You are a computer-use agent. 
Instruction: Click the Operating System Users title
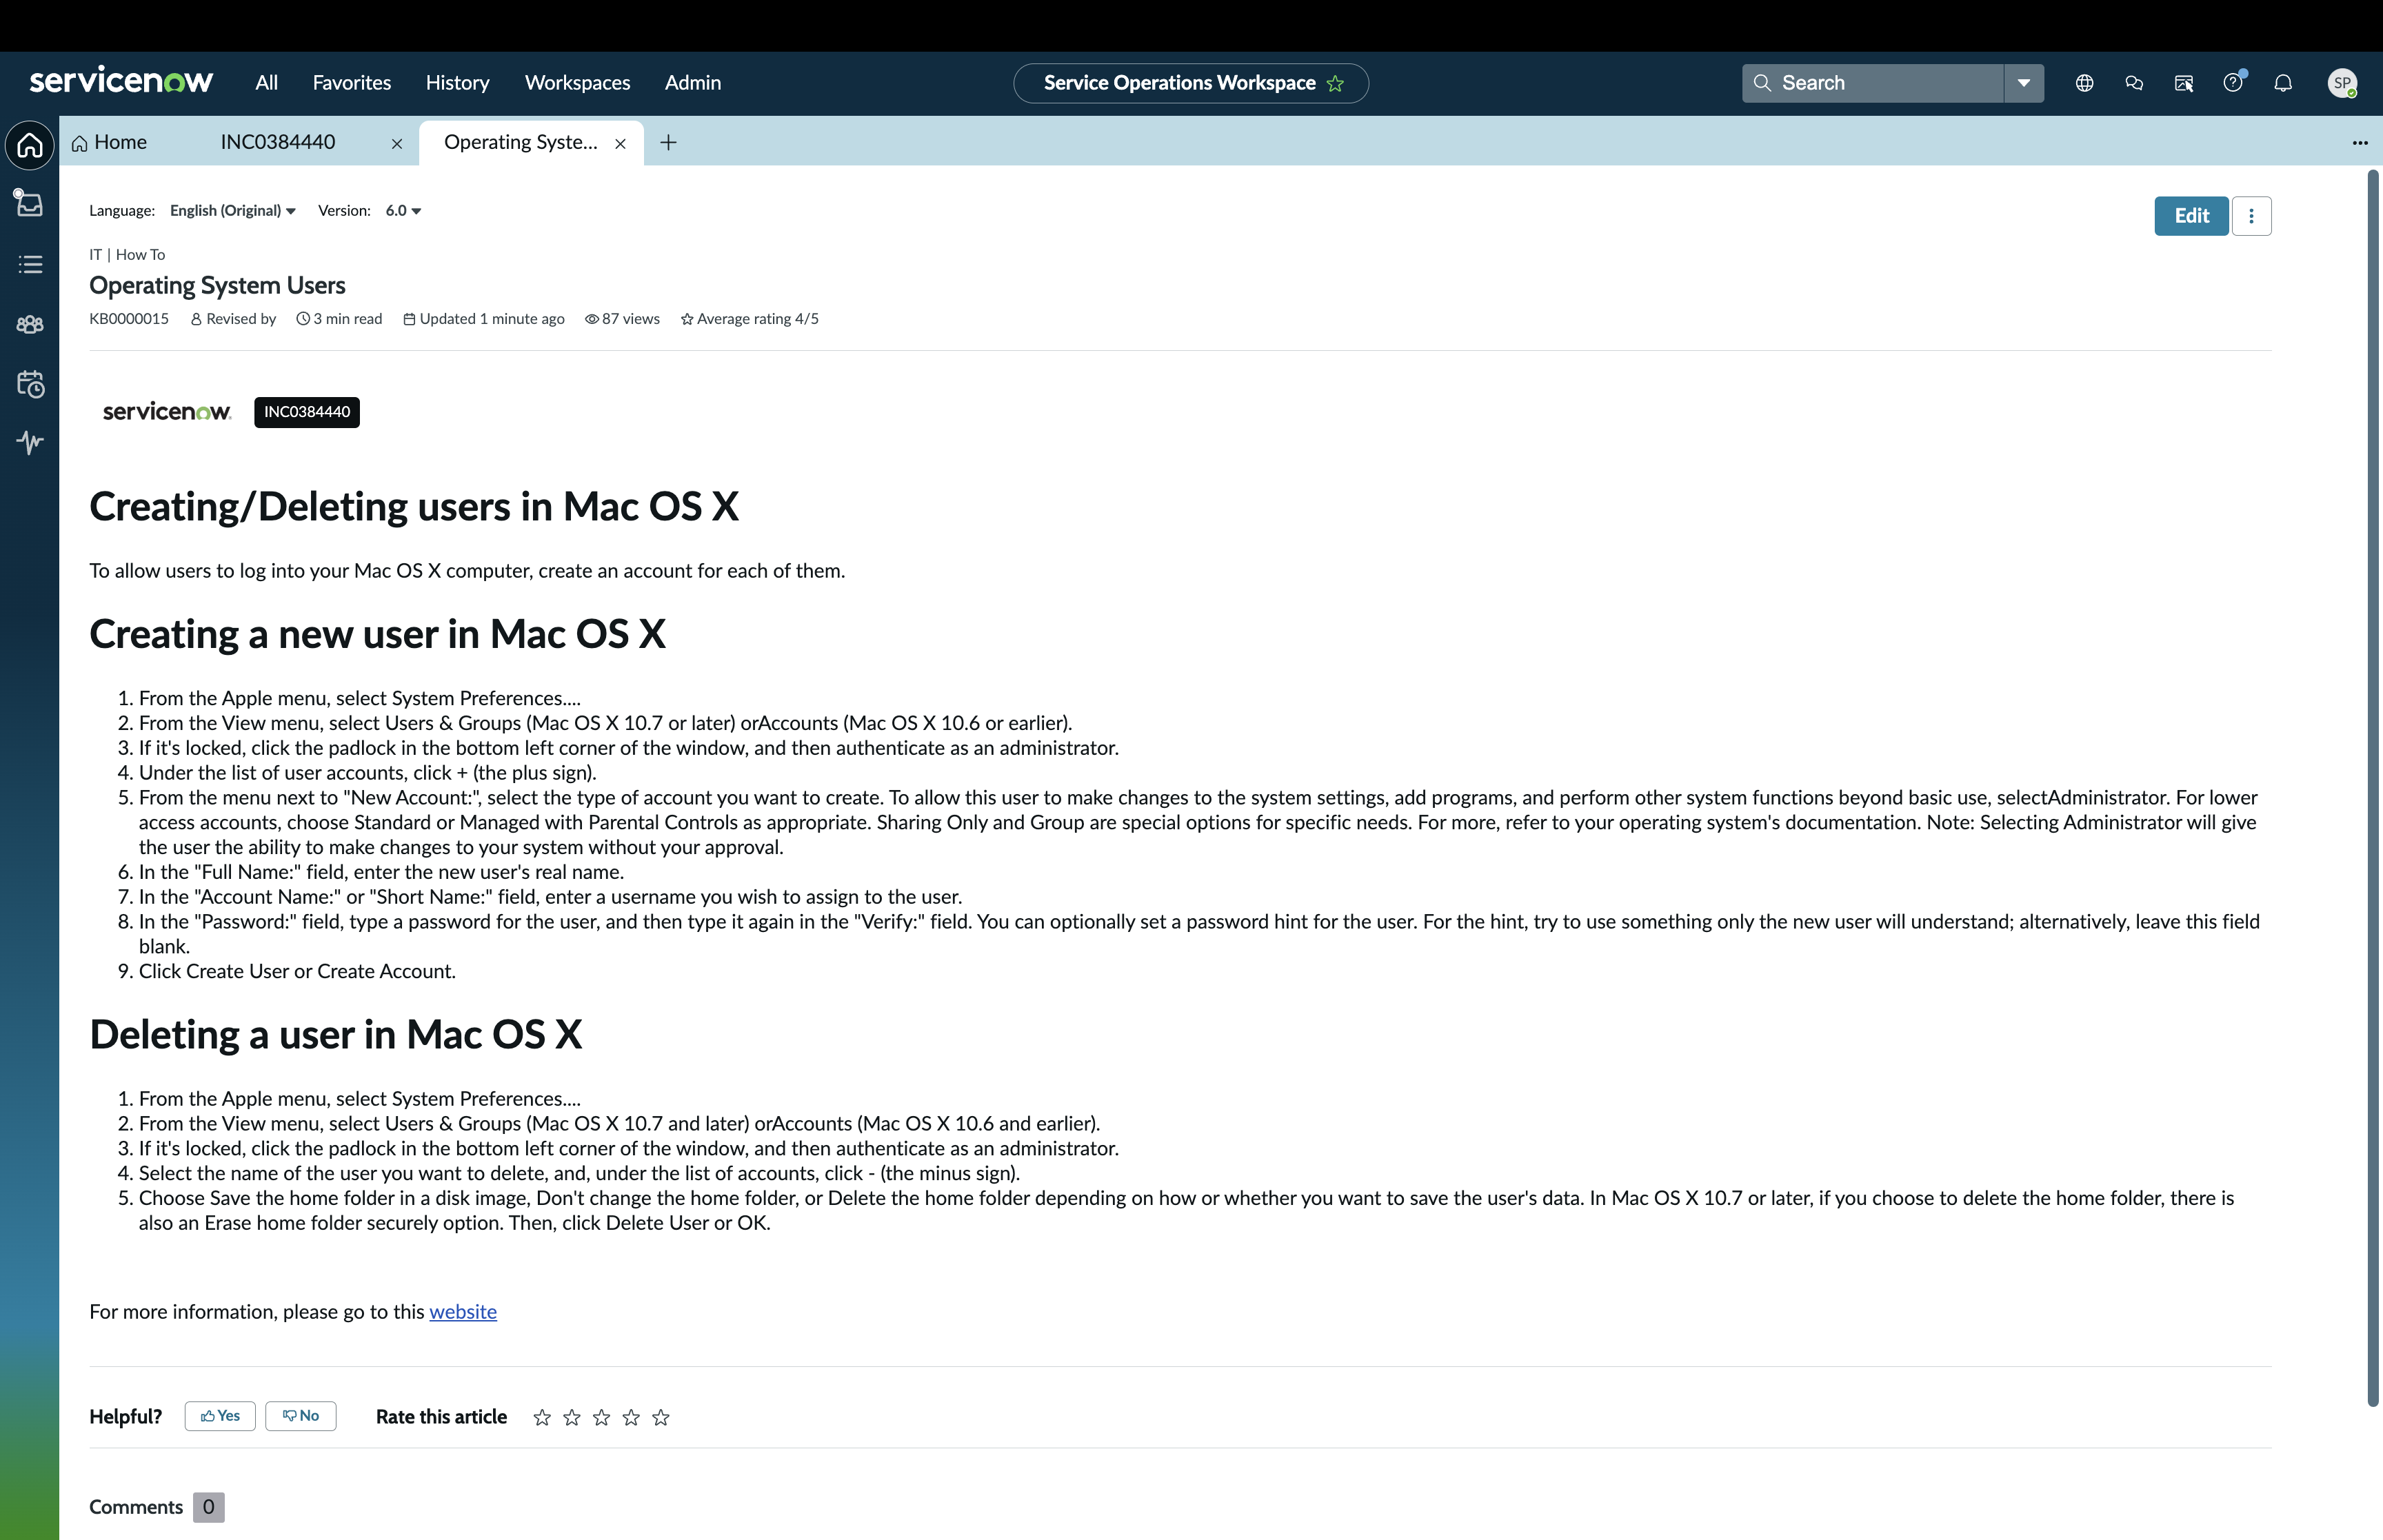pos(217,286)
